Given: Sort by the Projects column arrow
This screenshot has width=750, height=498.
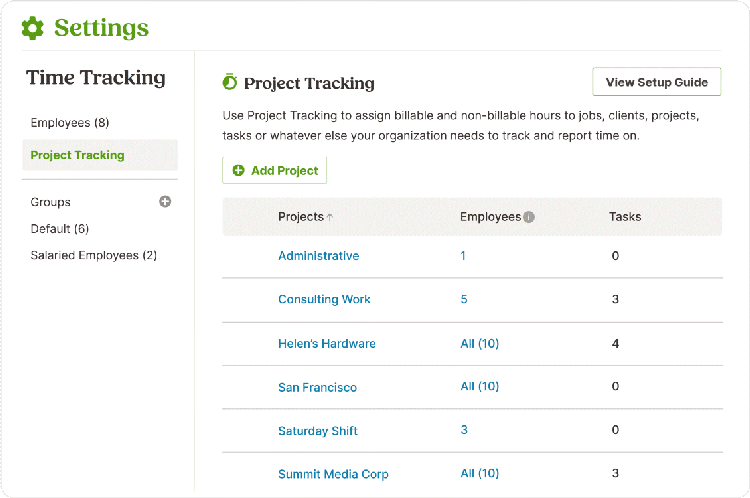Looking at the screenshot, I should coord(330,217).
